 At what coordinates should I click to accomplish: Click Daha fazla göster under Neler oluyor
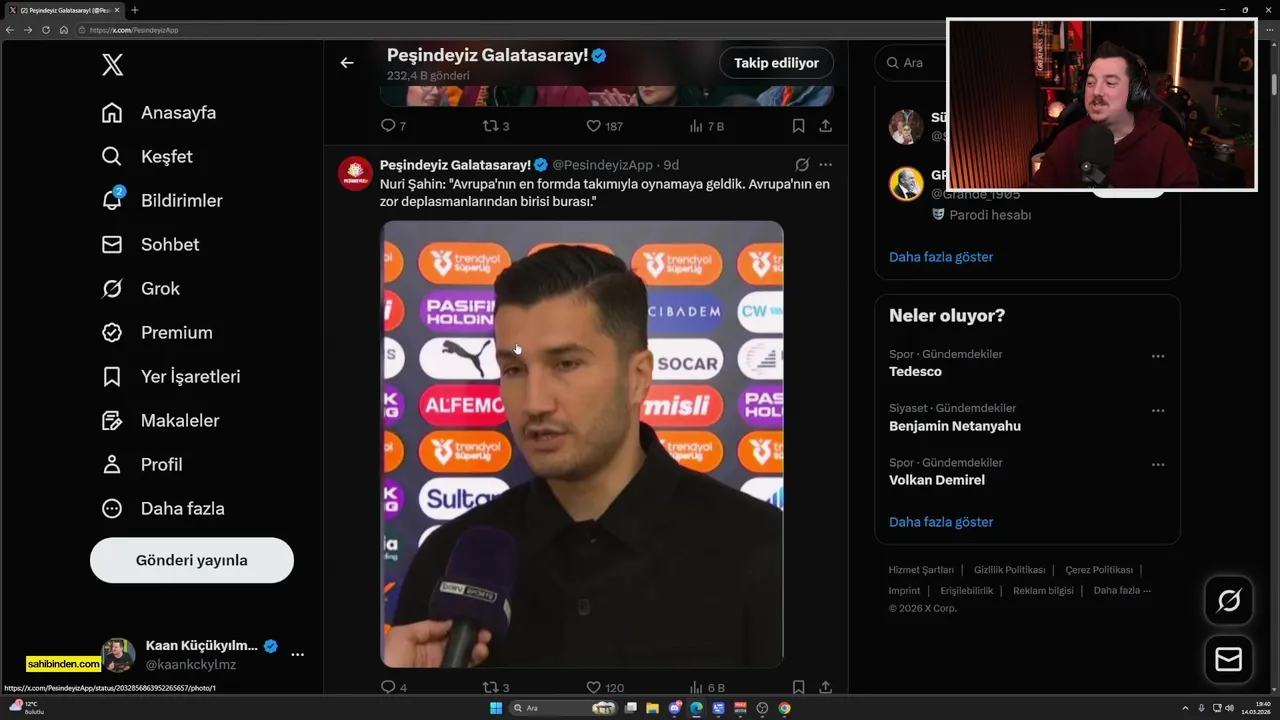tap(941, 522)
